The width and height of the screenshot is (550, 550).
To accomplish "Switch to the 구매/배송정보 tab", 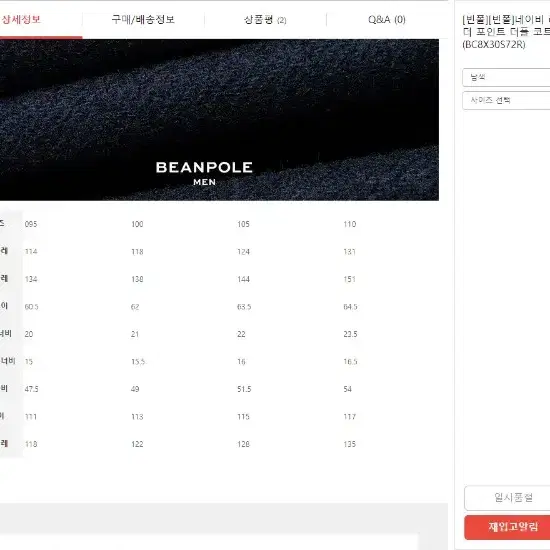I will [x=143, y=19].
